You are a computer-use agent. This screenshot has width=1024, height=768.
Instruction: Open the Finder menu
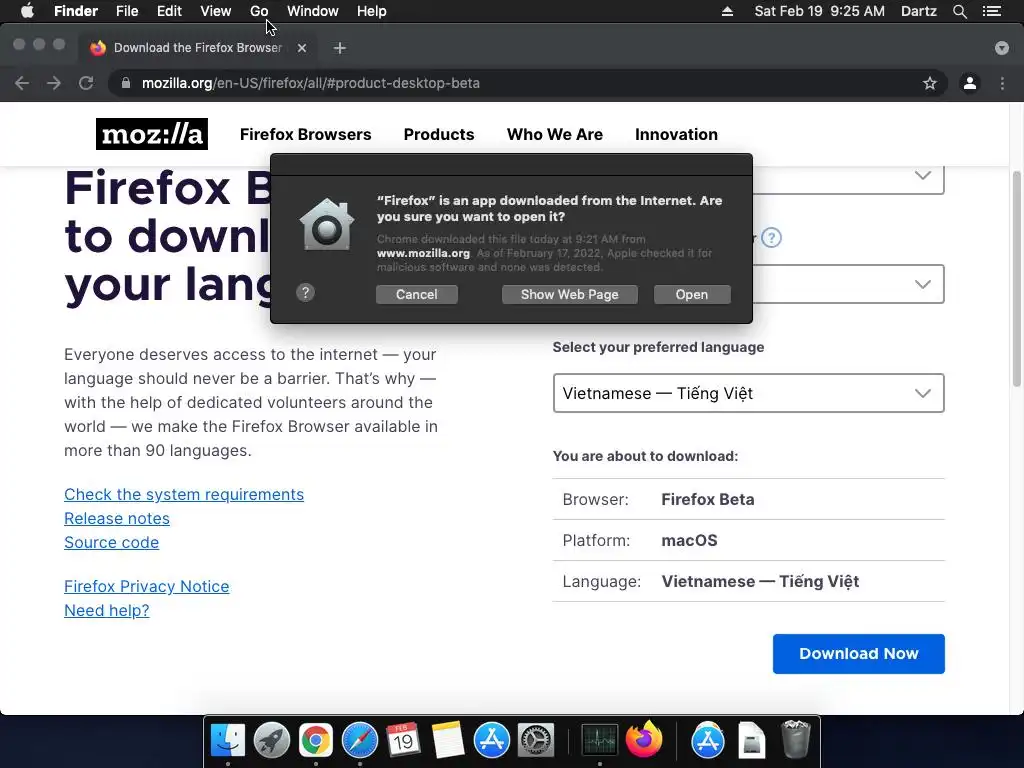(x=76, y=11)
